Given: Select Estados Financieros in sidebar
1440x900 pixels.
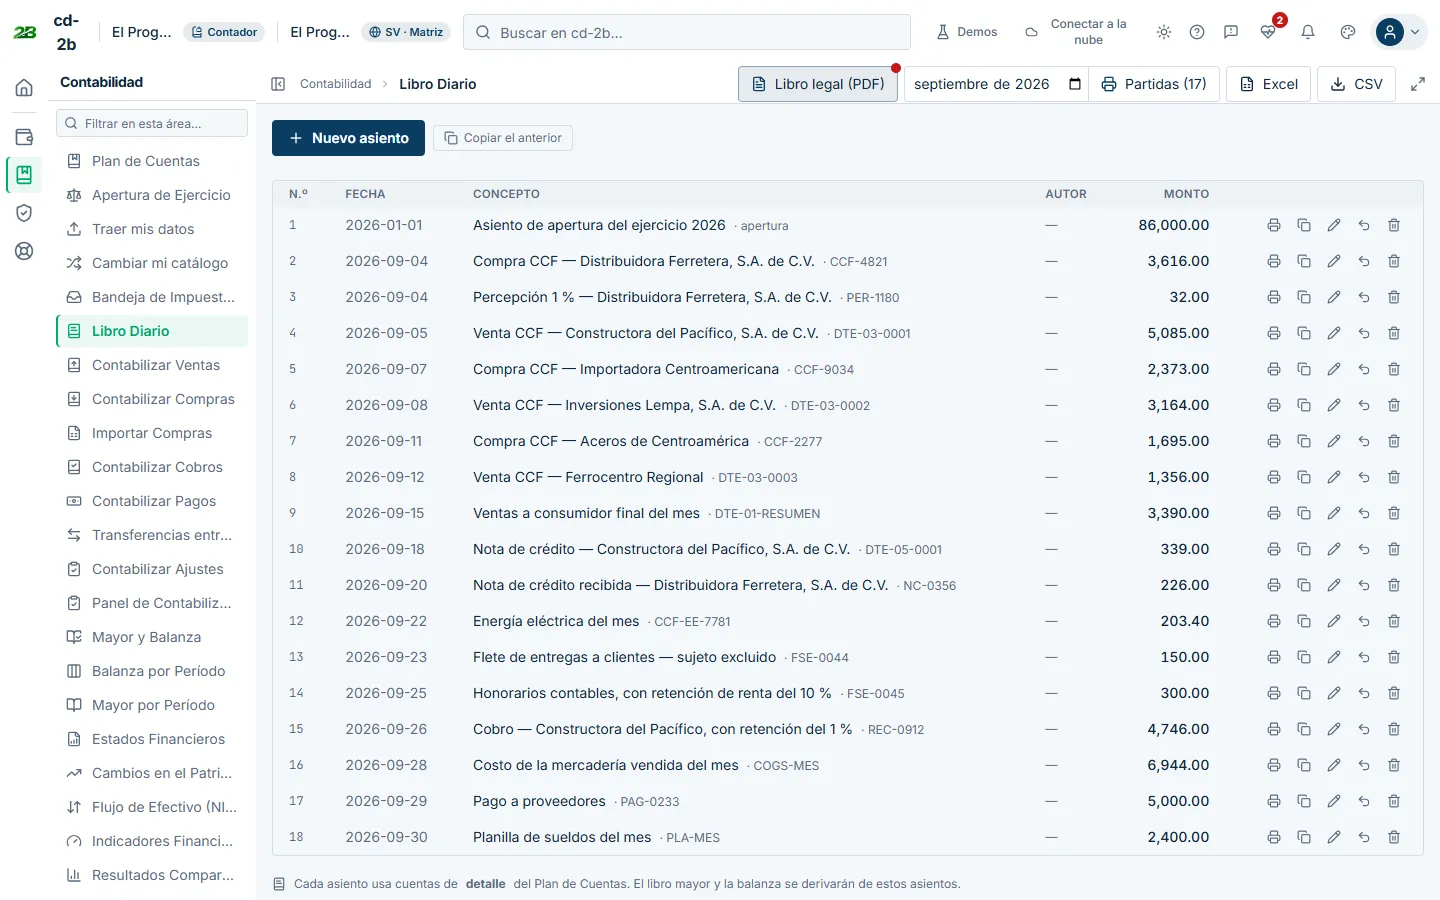Looking at the screenshot, I should (152, 739).
